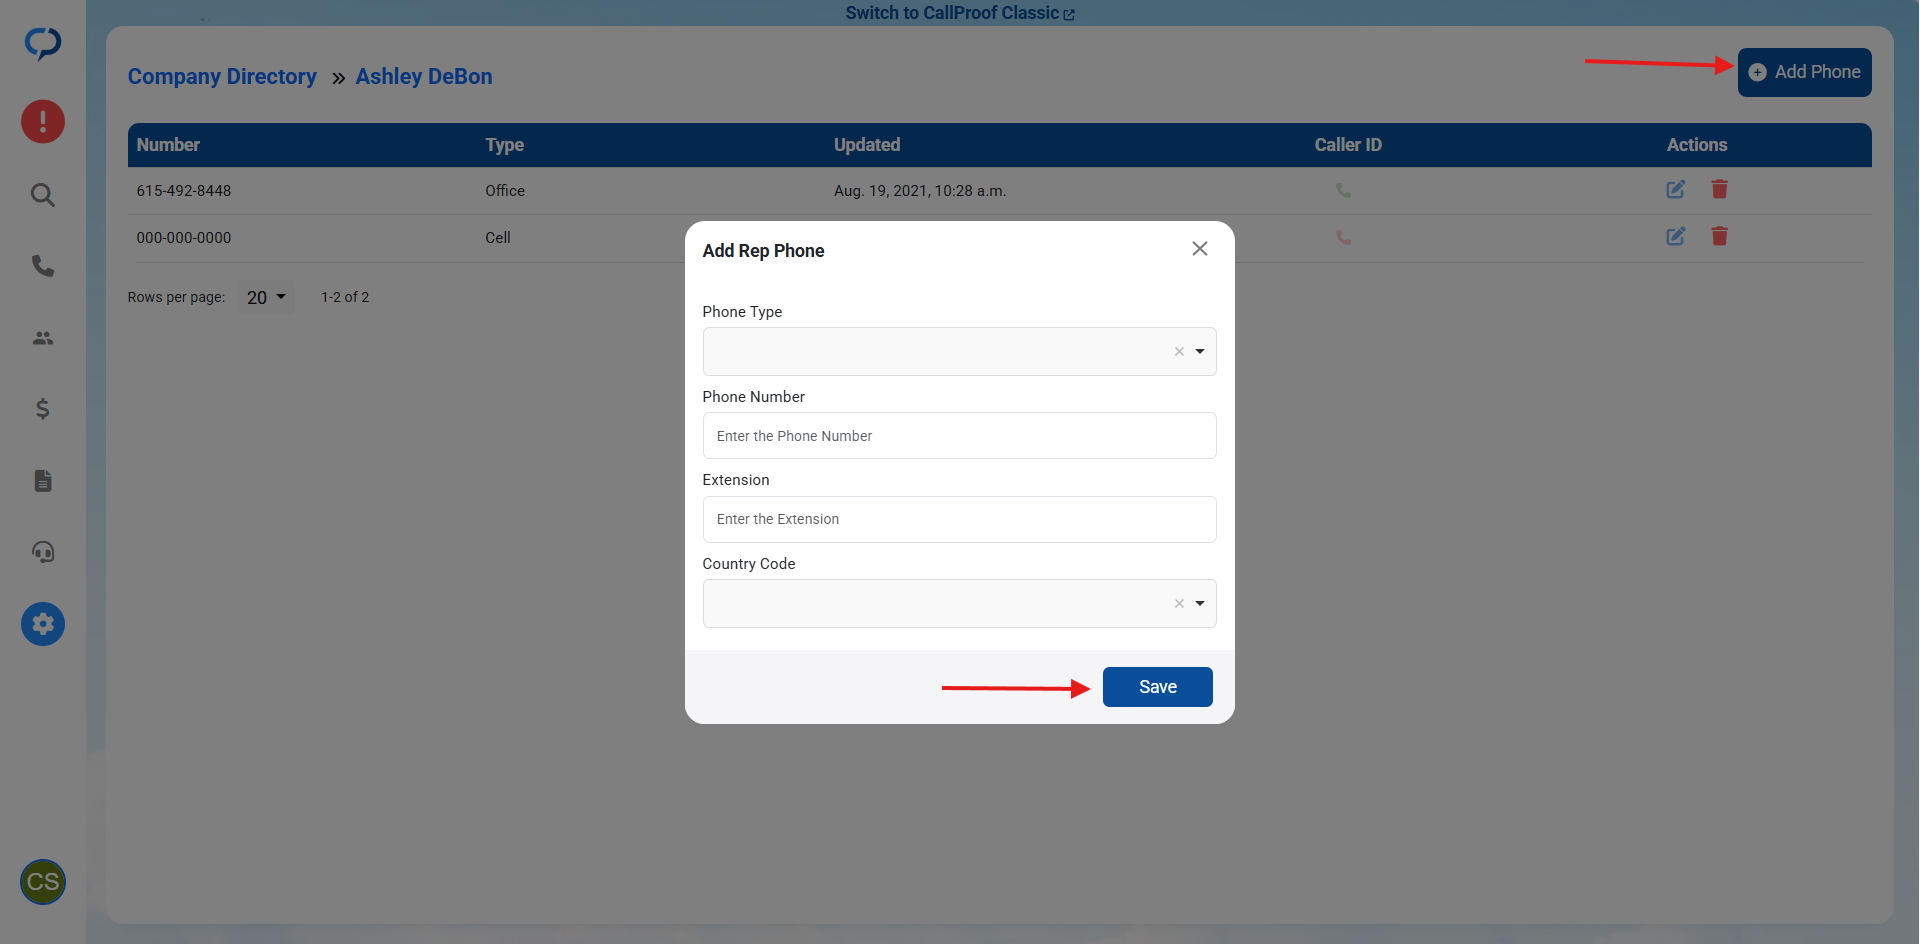Screen dimensions: 1920x945
Task: Delete the 000-000-0000 phone entry
Action: [x=1720, y=236]
